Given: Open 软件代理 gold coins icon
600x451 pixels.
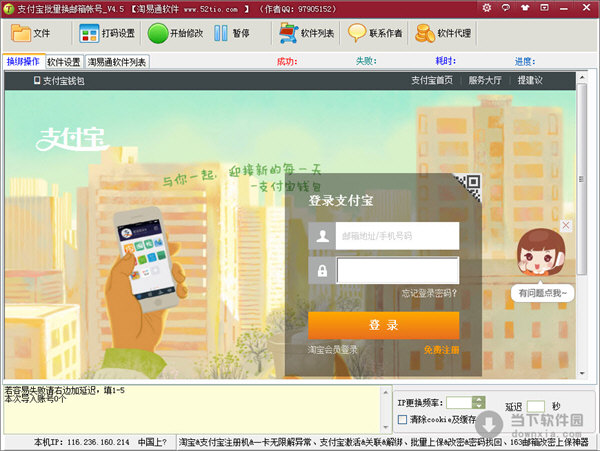Looking at the screenshot, I should [425, 33].
